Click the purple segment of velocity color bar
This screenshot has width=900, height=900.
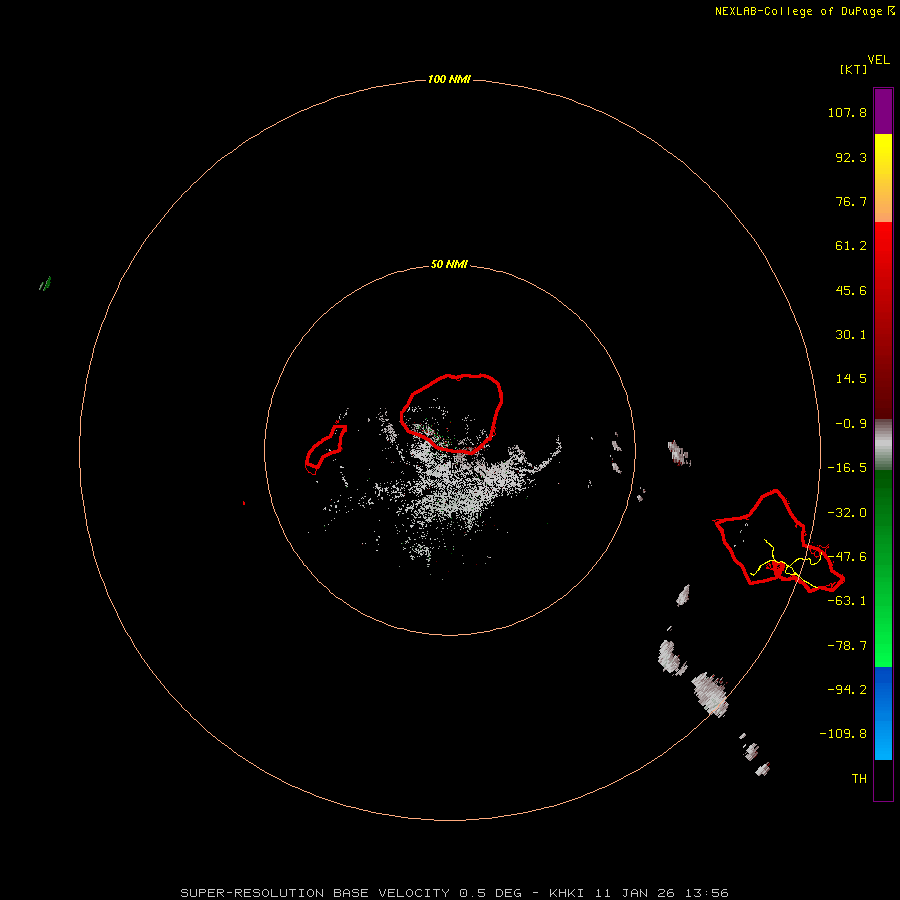pos(883,111)
